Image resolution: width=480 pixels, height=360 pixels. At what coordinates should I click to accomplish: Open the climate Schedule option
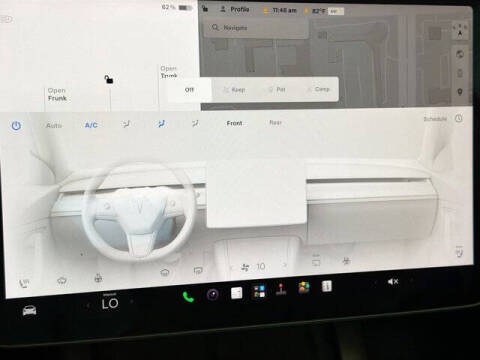(443, 118)
